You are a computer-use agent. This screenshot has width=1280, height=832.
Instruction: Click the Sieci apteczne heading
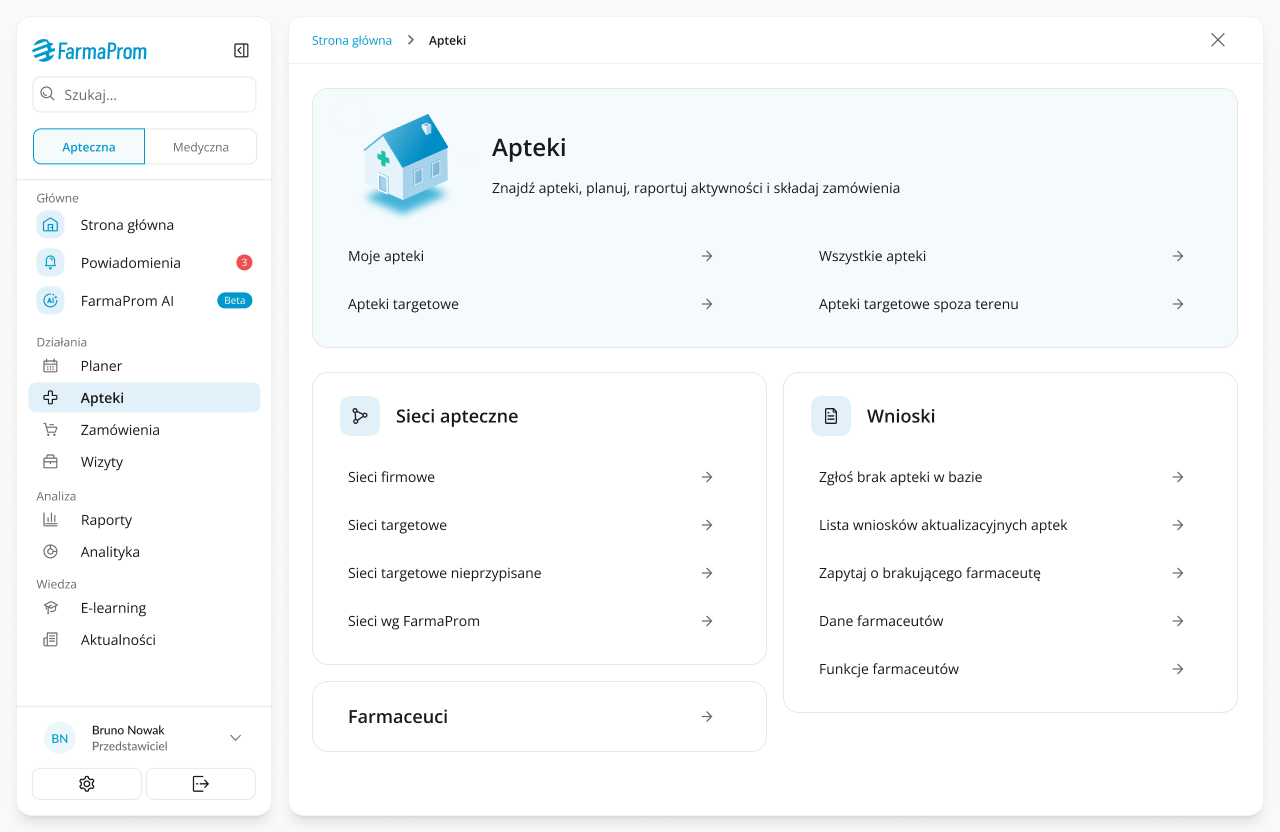pyautogui.click(x=457, y=416)
